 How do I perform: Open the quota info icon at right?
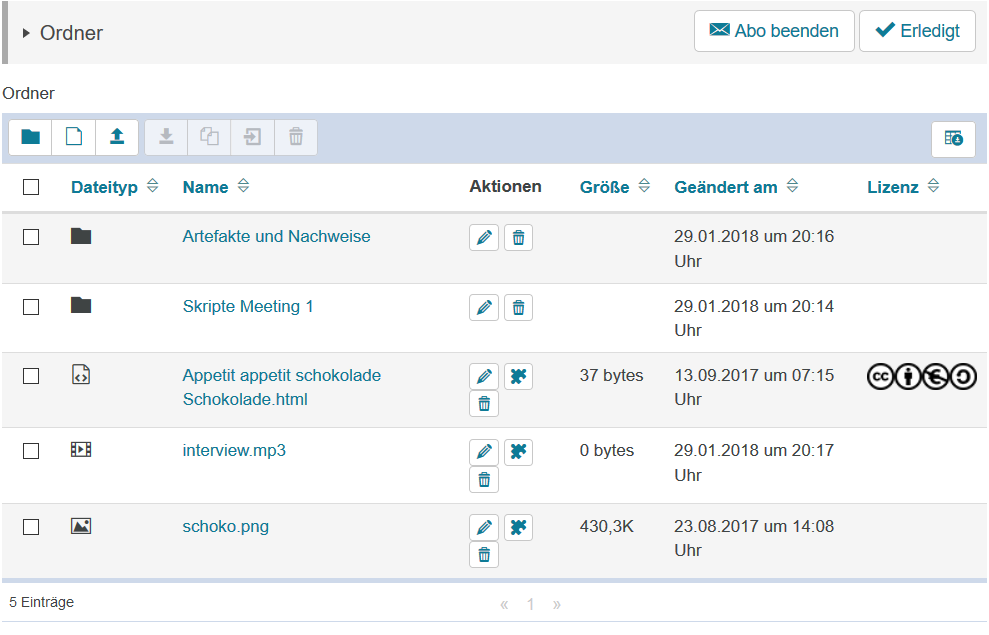tap(953, 139)
